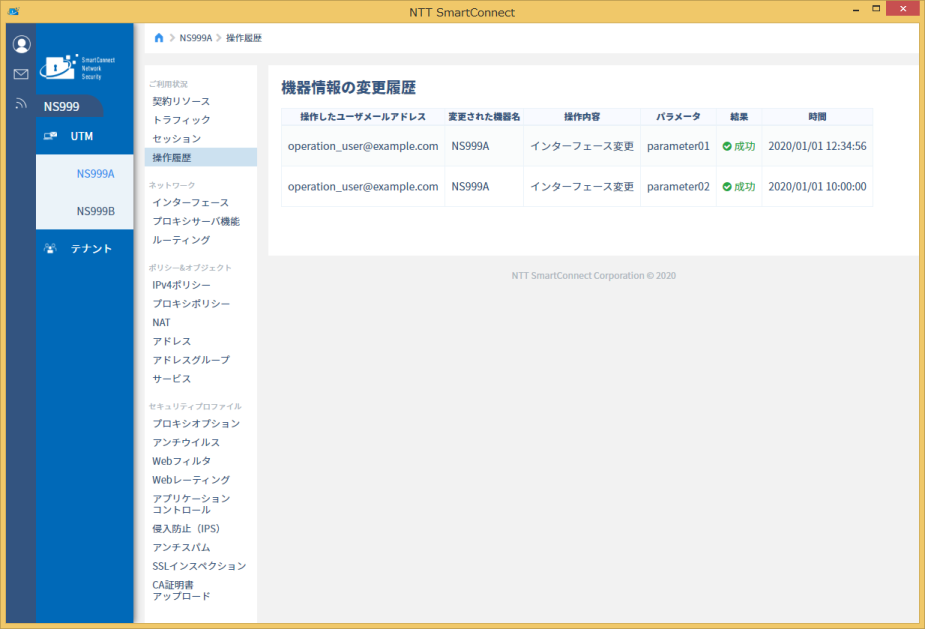Image resolution: width=925 pixels, height=629 pixels.
Task: Click the SmartConnect Network Security logo
Action: point(77,67)
